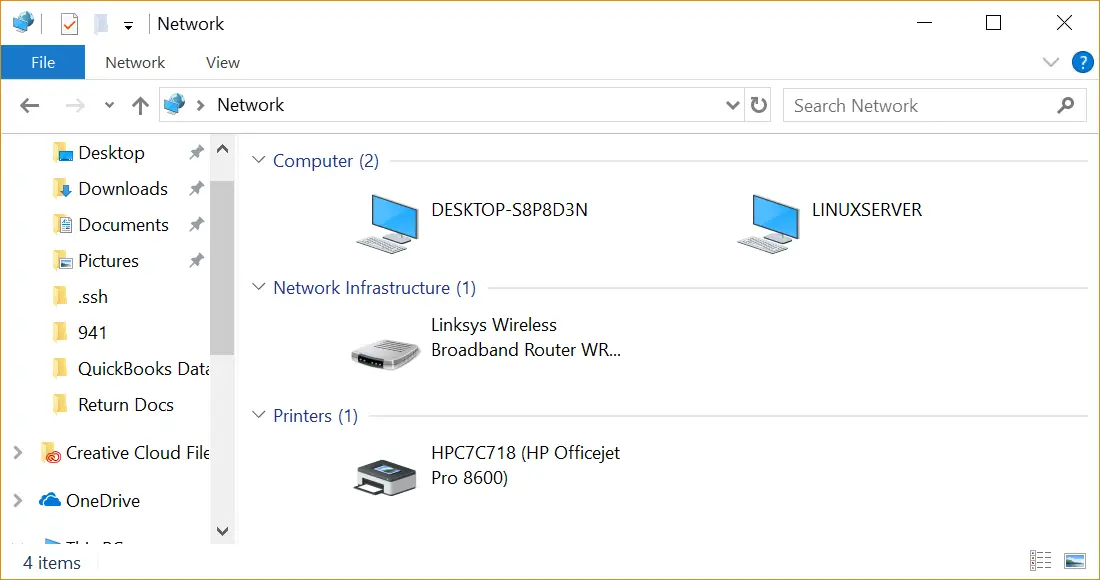Click the DESKTOP-S8P8D3N name label
Viewport: 1100px width, 580px height.
[x=509, y=210]
